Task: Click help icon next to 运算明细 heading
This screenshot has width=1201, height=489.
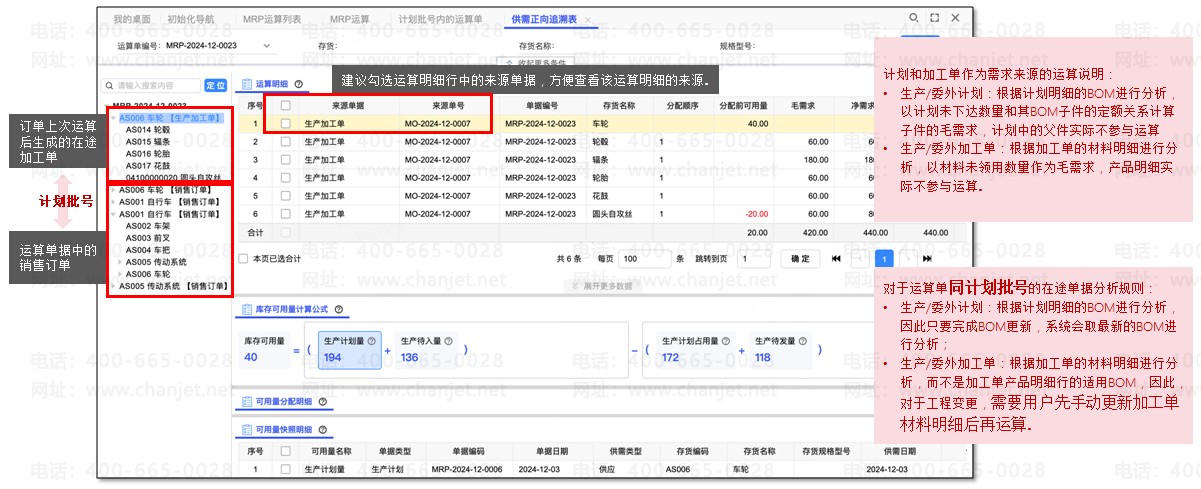Action: [298, 84]
